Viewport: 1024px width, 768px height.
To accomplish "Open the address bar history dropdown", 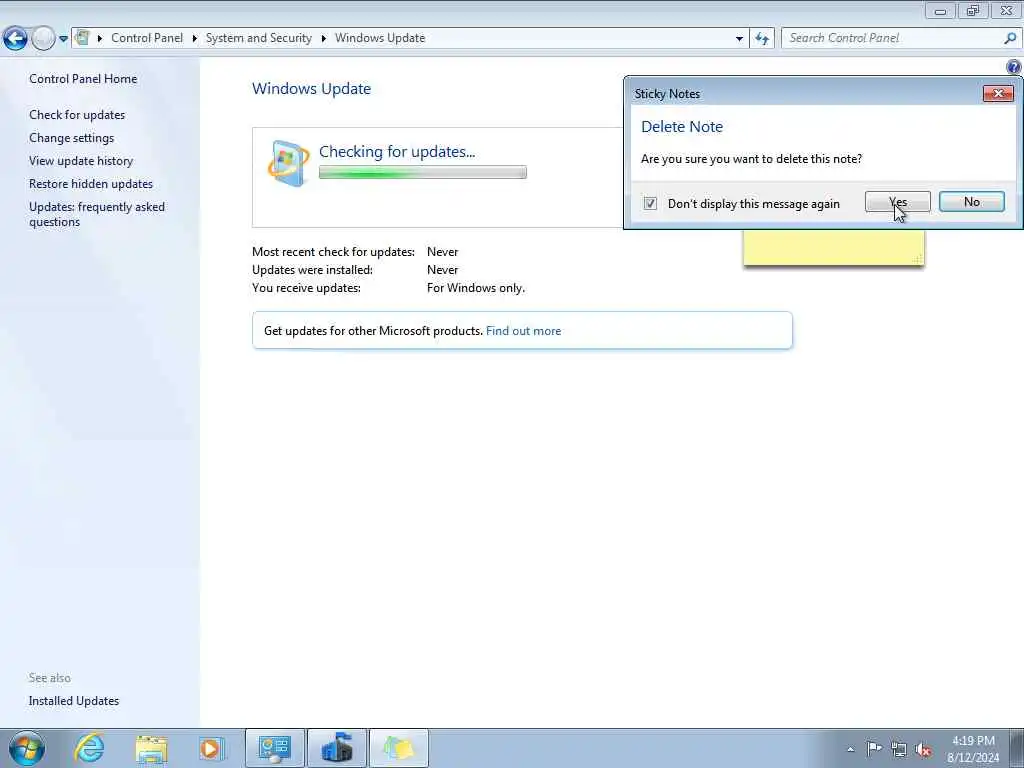I will click(739, 39).
